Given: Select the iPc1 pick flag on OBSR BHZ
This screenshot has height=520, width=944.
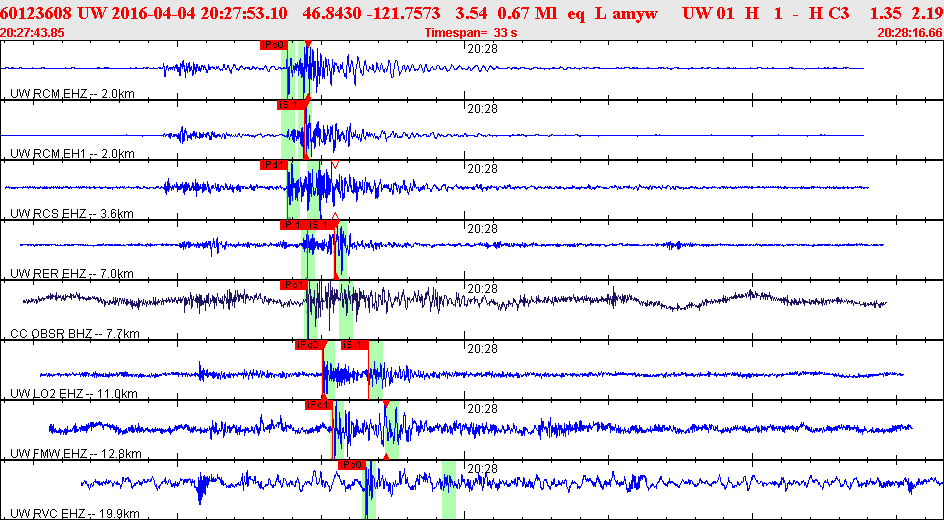Looking at the screenshot, I should (x=294, y=285).
